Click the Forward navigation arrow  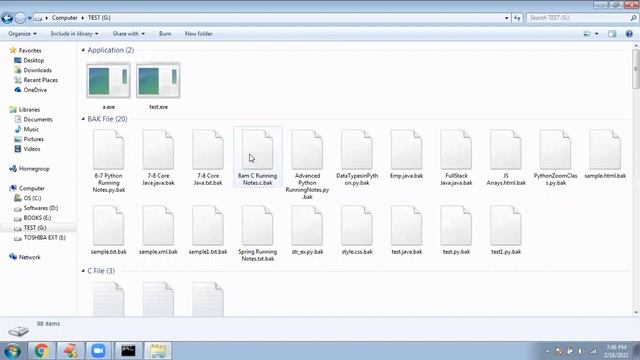pyautogui.click(x=20, y=18)
